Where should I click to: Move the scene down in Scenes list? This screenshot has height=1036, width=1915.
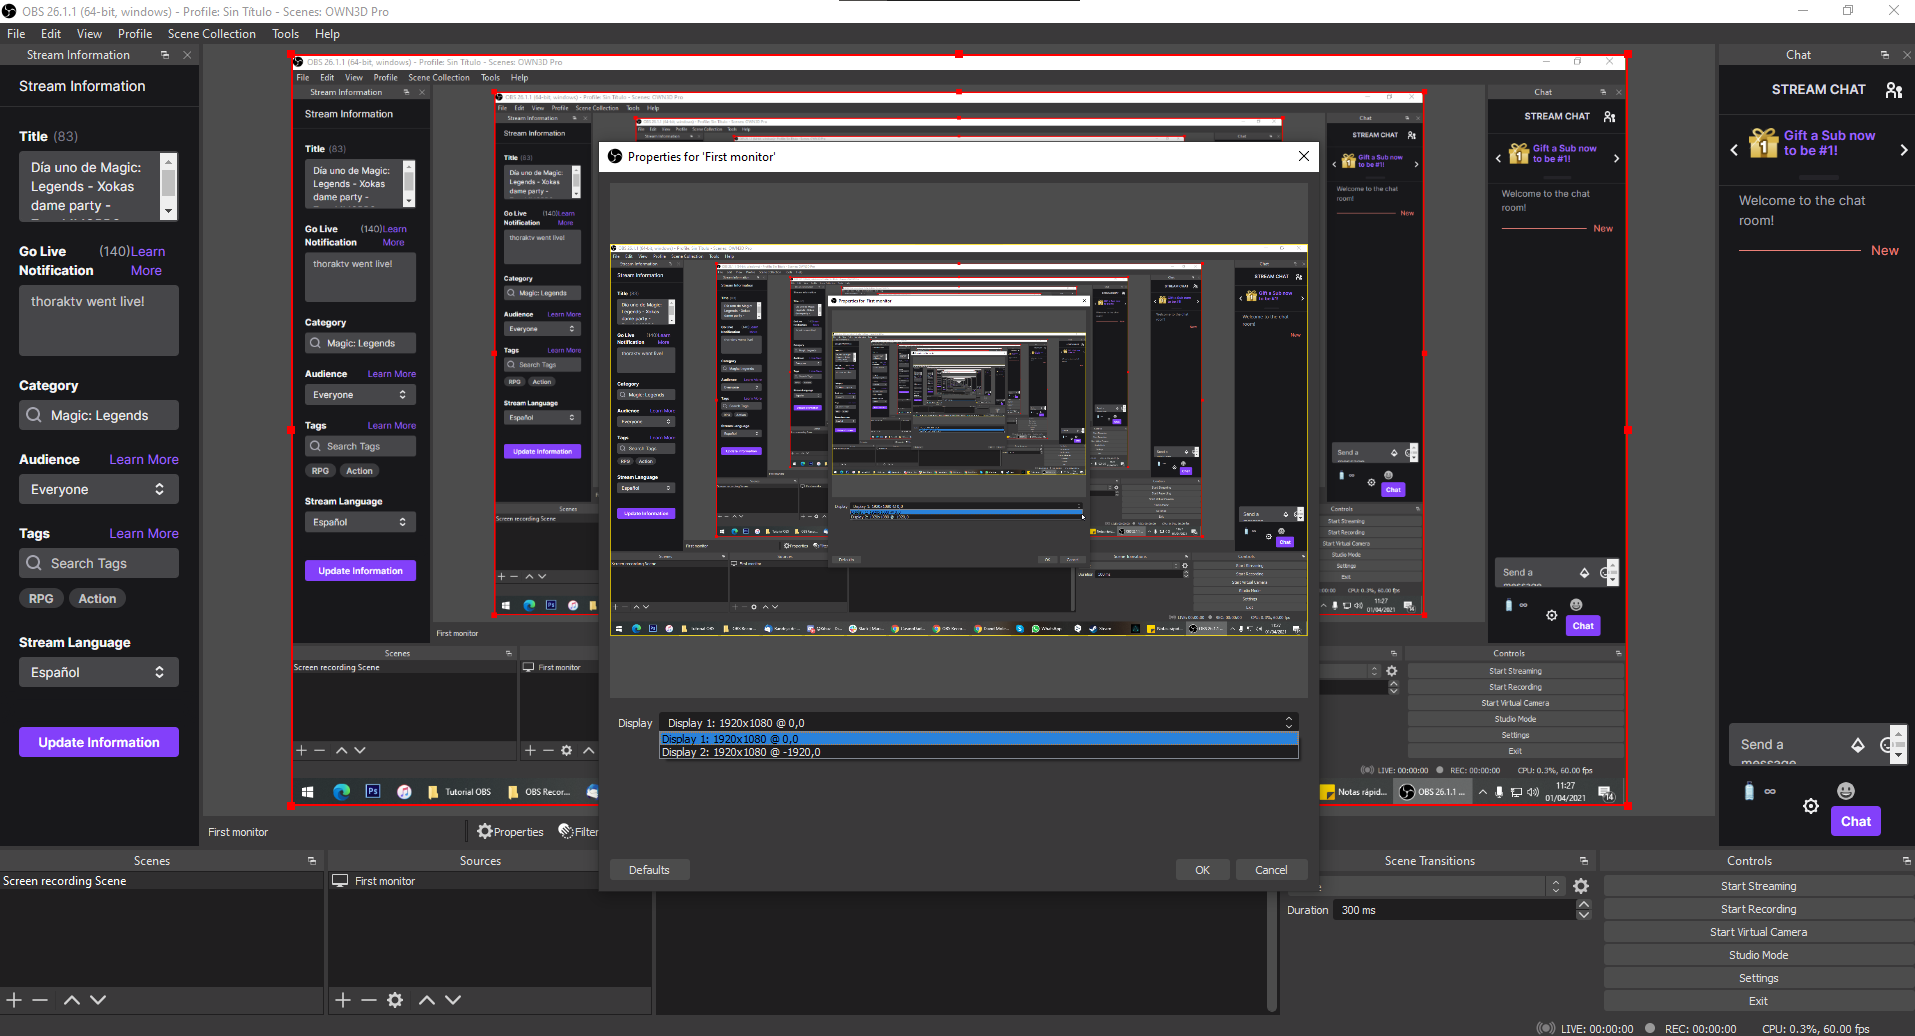(98, 1000)
